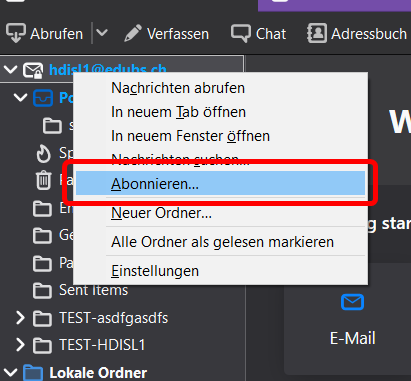Collapse the inbox folder chevron
Screen dimensions: 411x381
coord(20,97)
